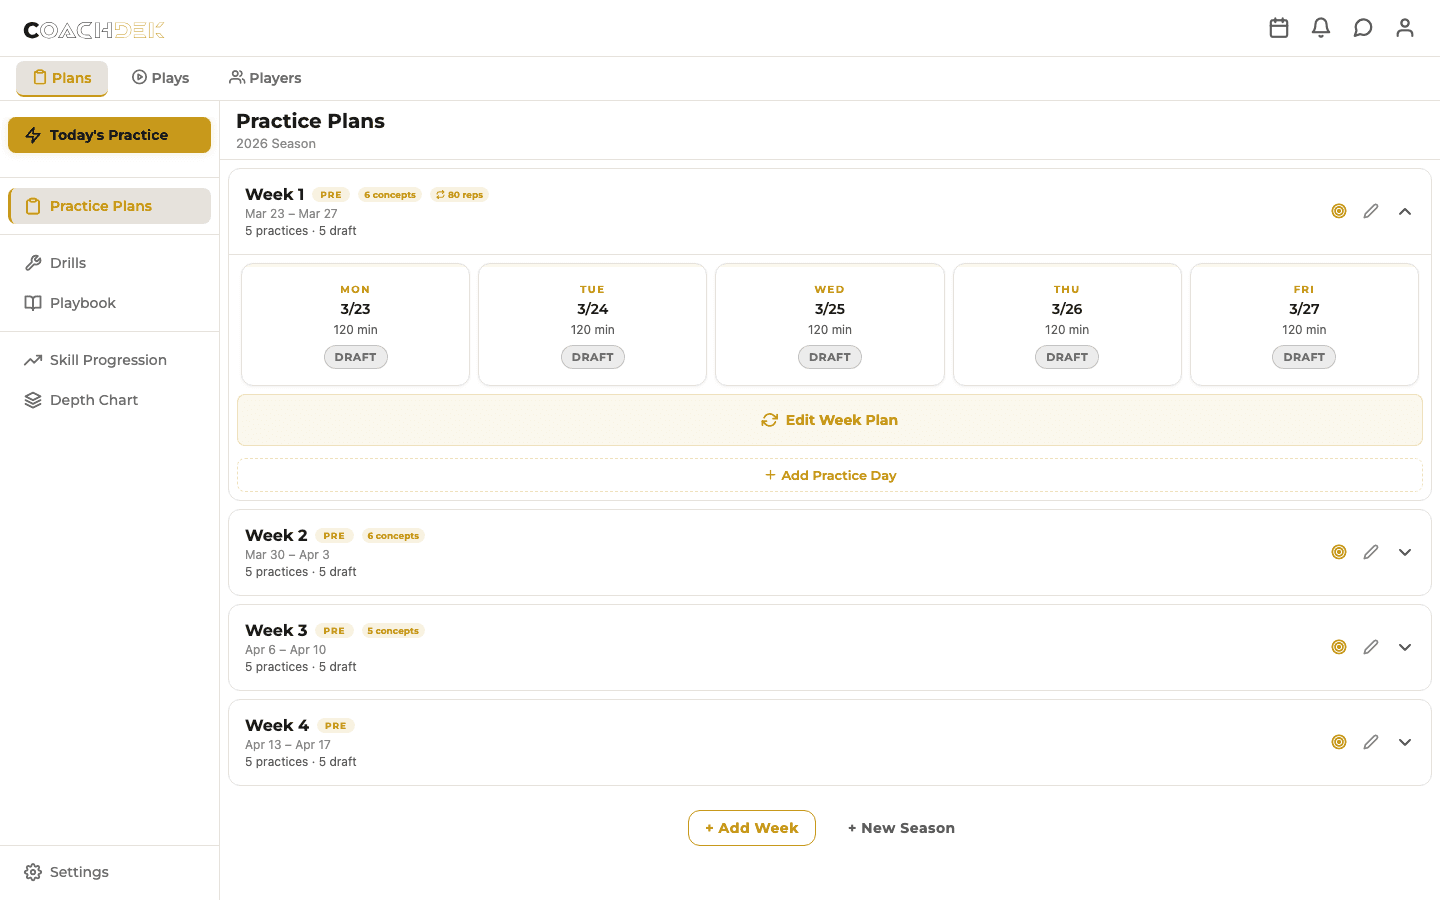
Task: Select the Drills wrench icon in sidebar
Action: pyautogui.click(x=31, y=262)
